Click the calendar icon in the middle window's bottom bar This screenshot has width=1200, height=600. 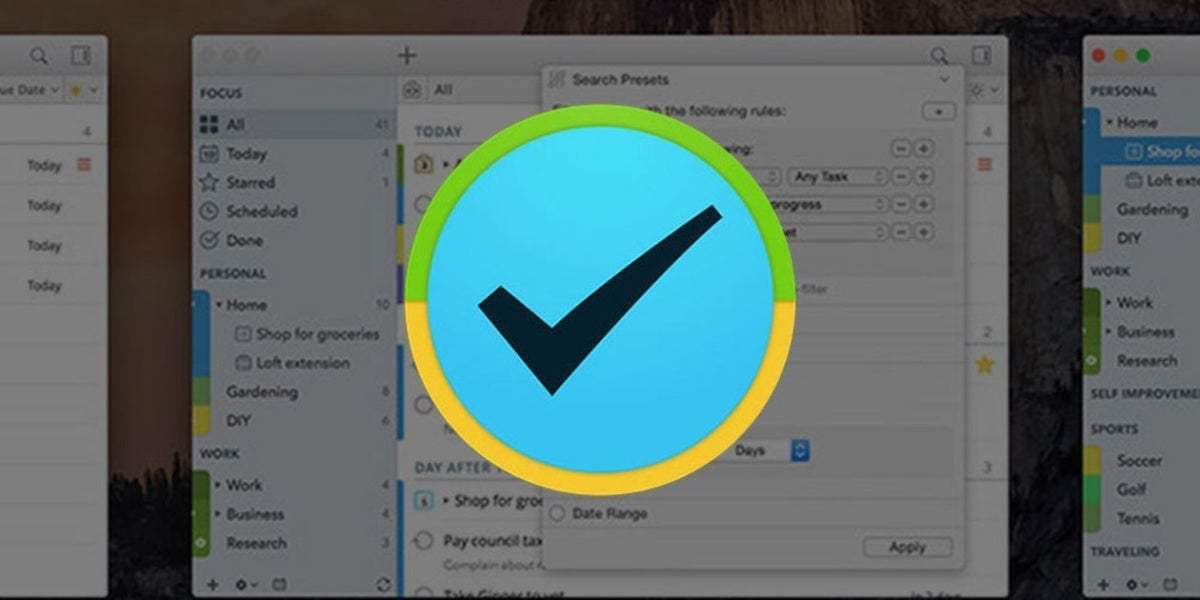click(280, 584)
